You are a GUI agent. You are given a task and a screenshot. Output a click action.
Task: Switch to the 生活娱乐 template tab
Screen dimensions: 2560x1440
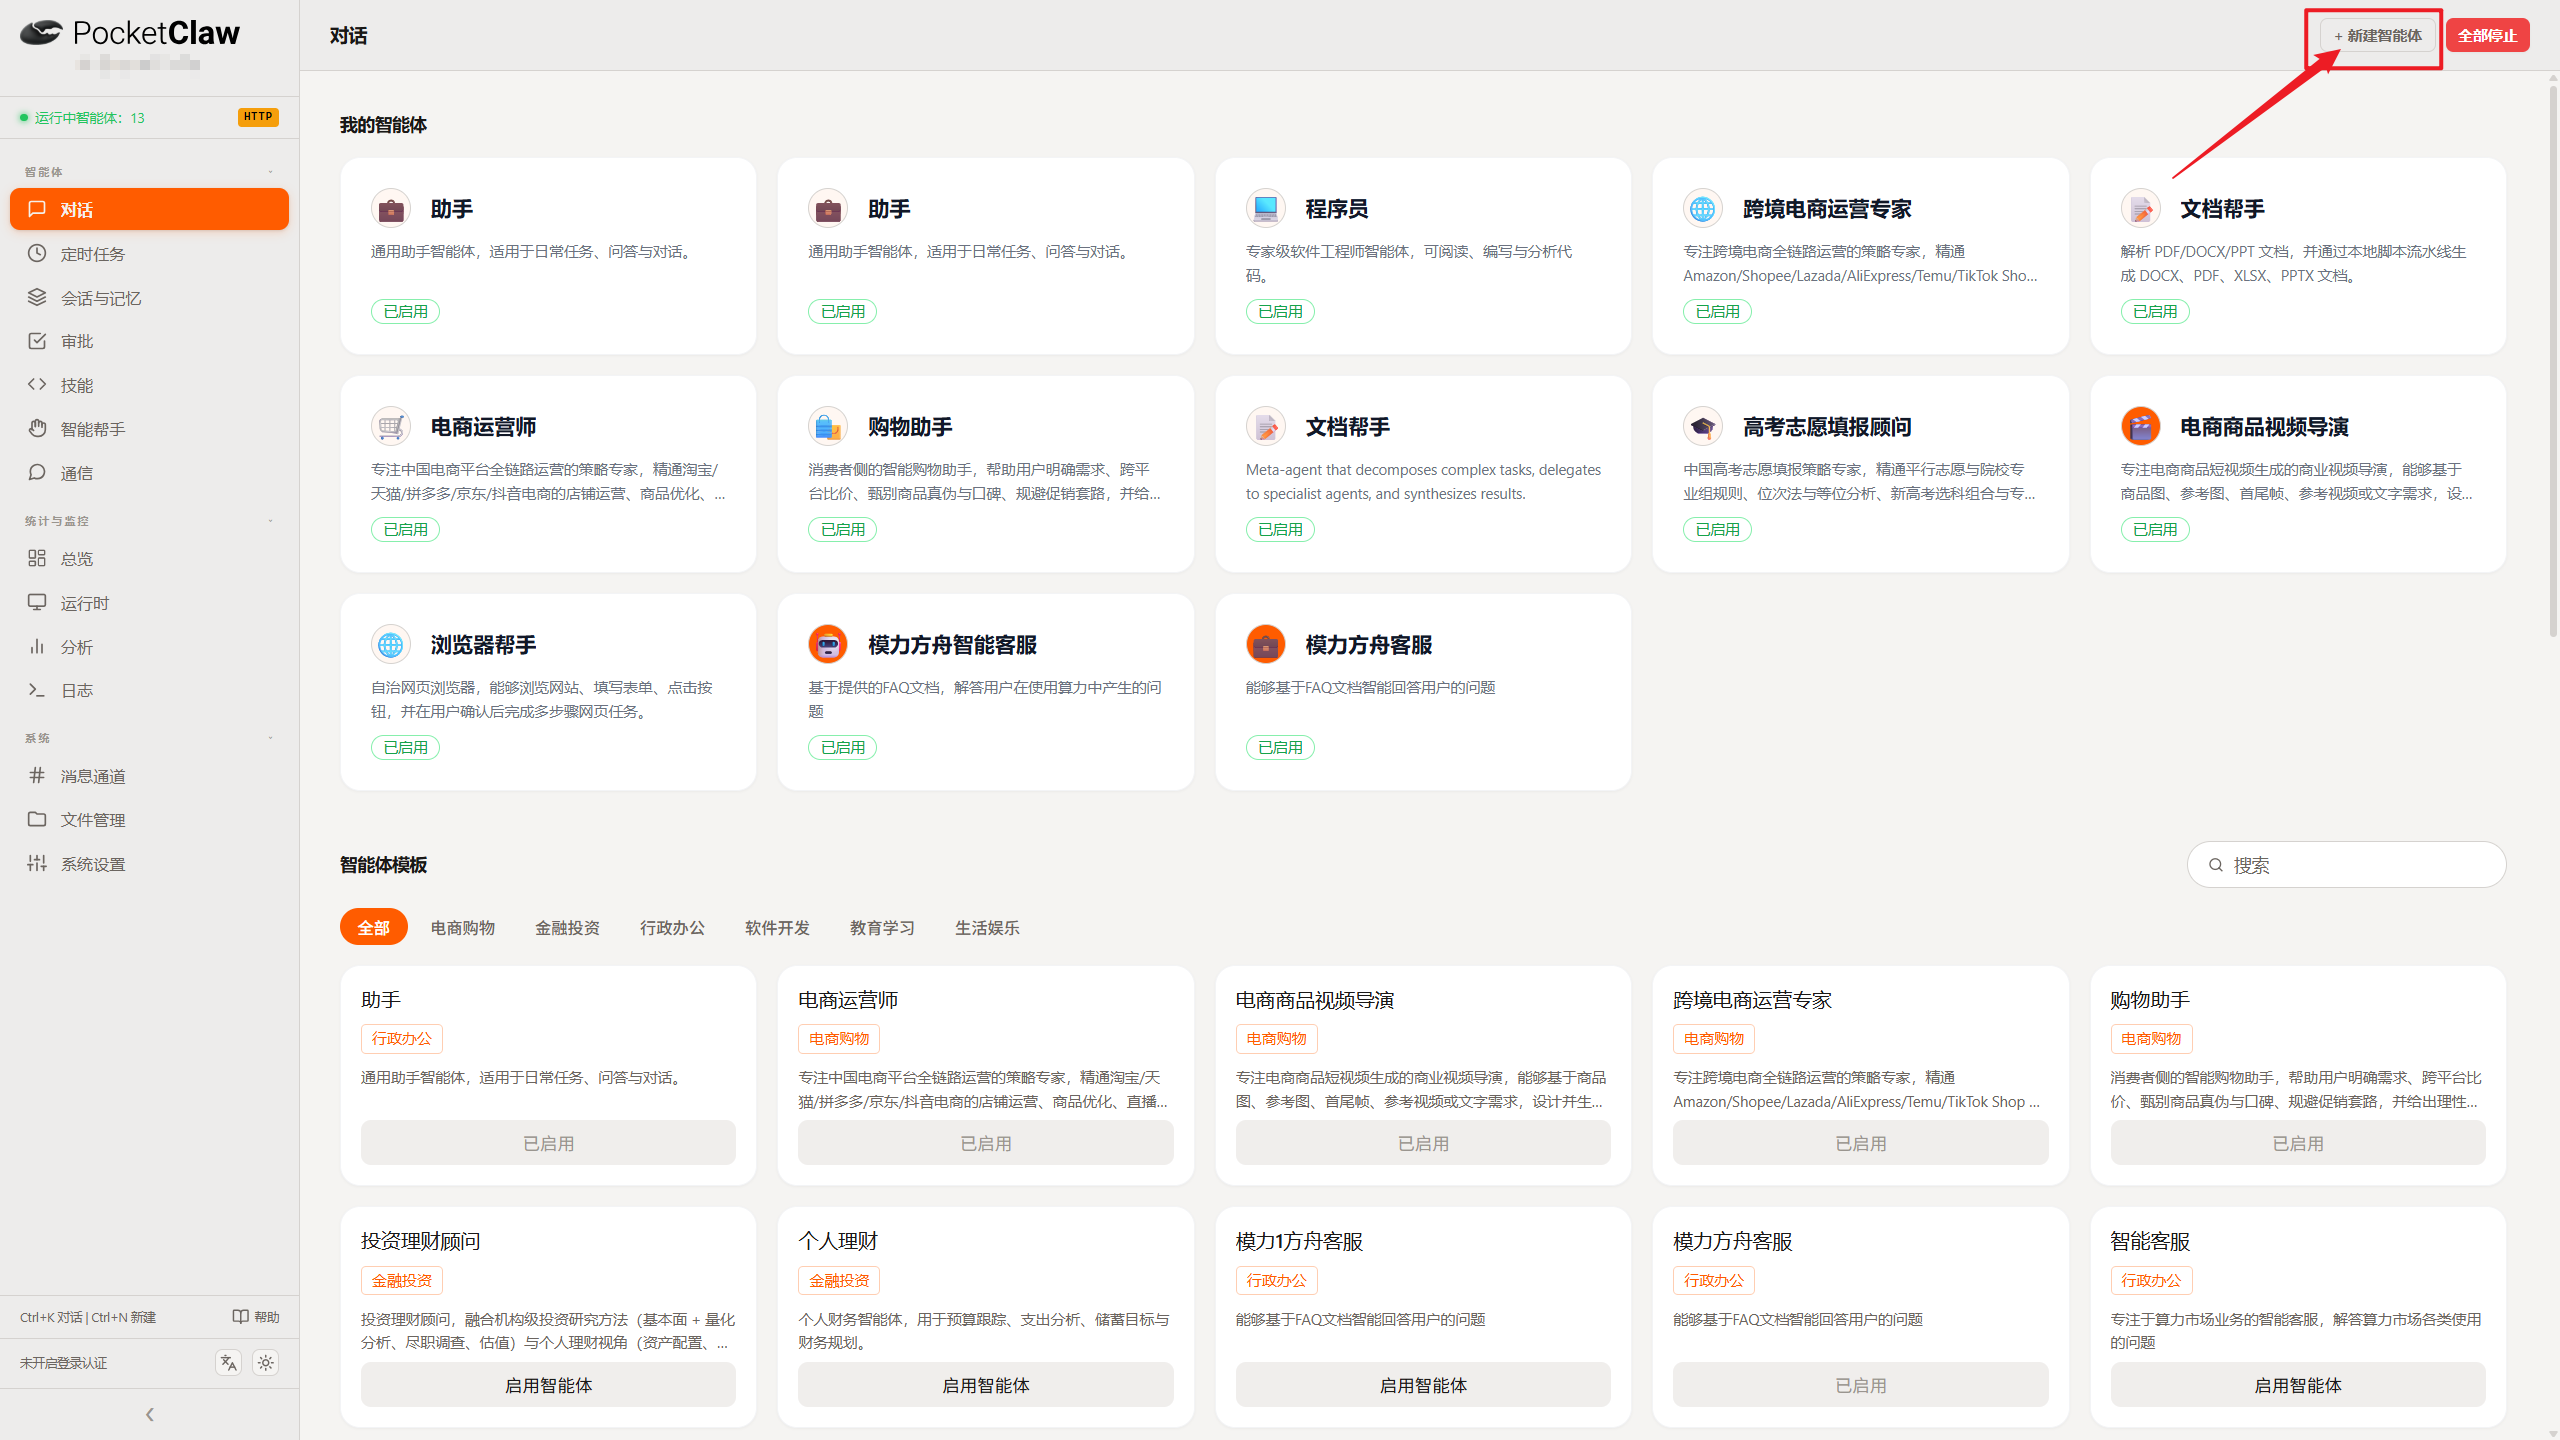pyautogui.click(x=987, y=927)
